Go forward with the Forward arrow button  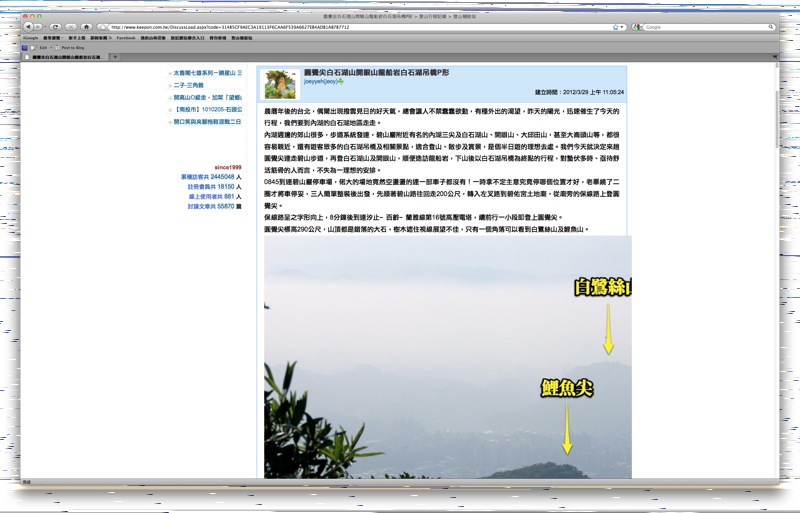(x=38, y=27)
